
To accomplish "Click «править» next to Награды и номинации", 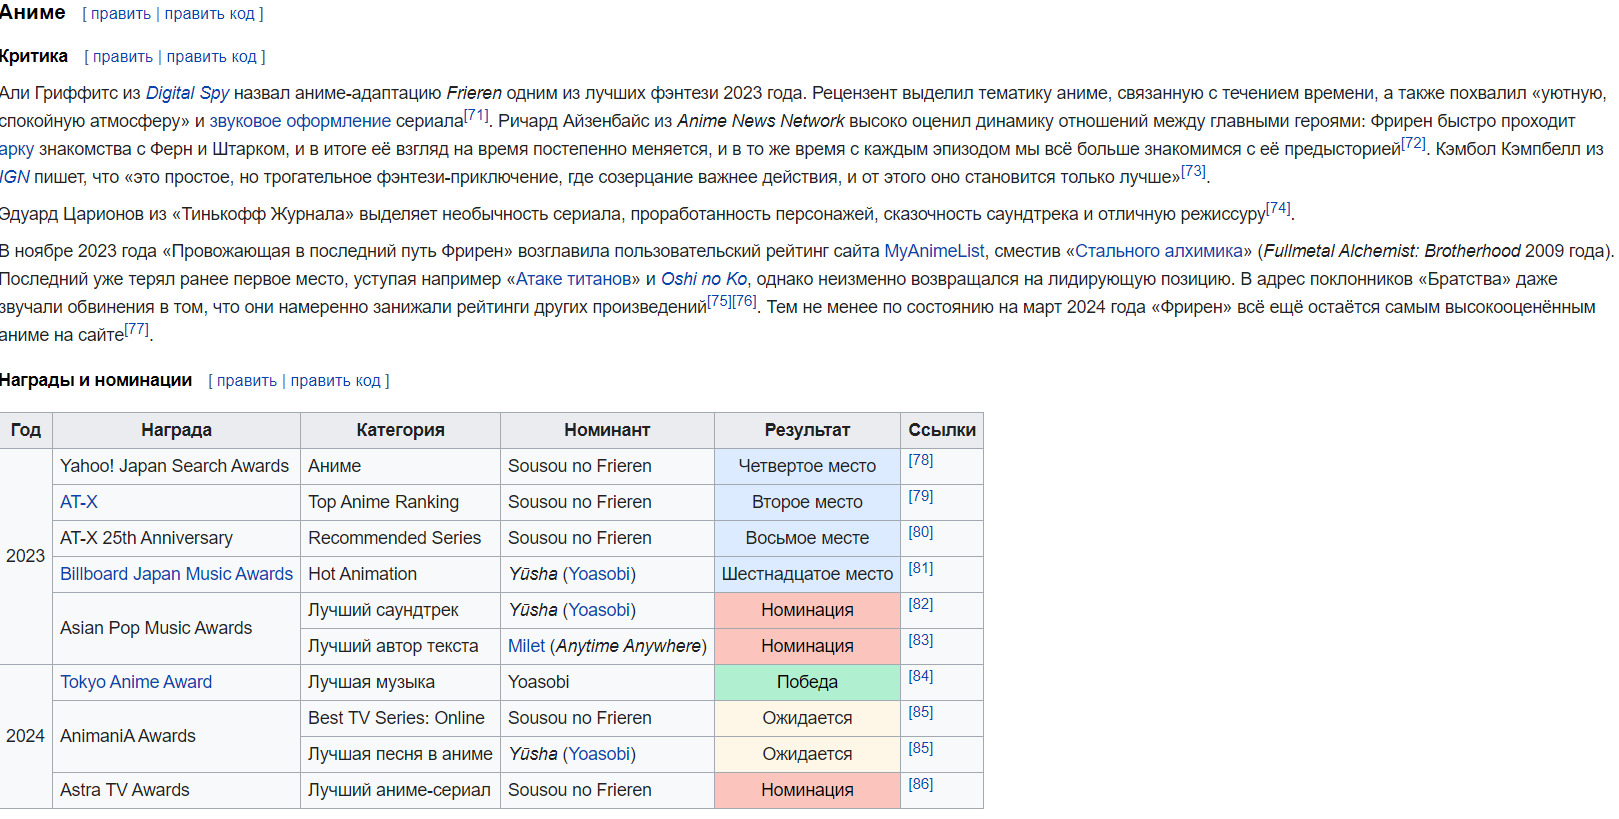I will 247,381.
